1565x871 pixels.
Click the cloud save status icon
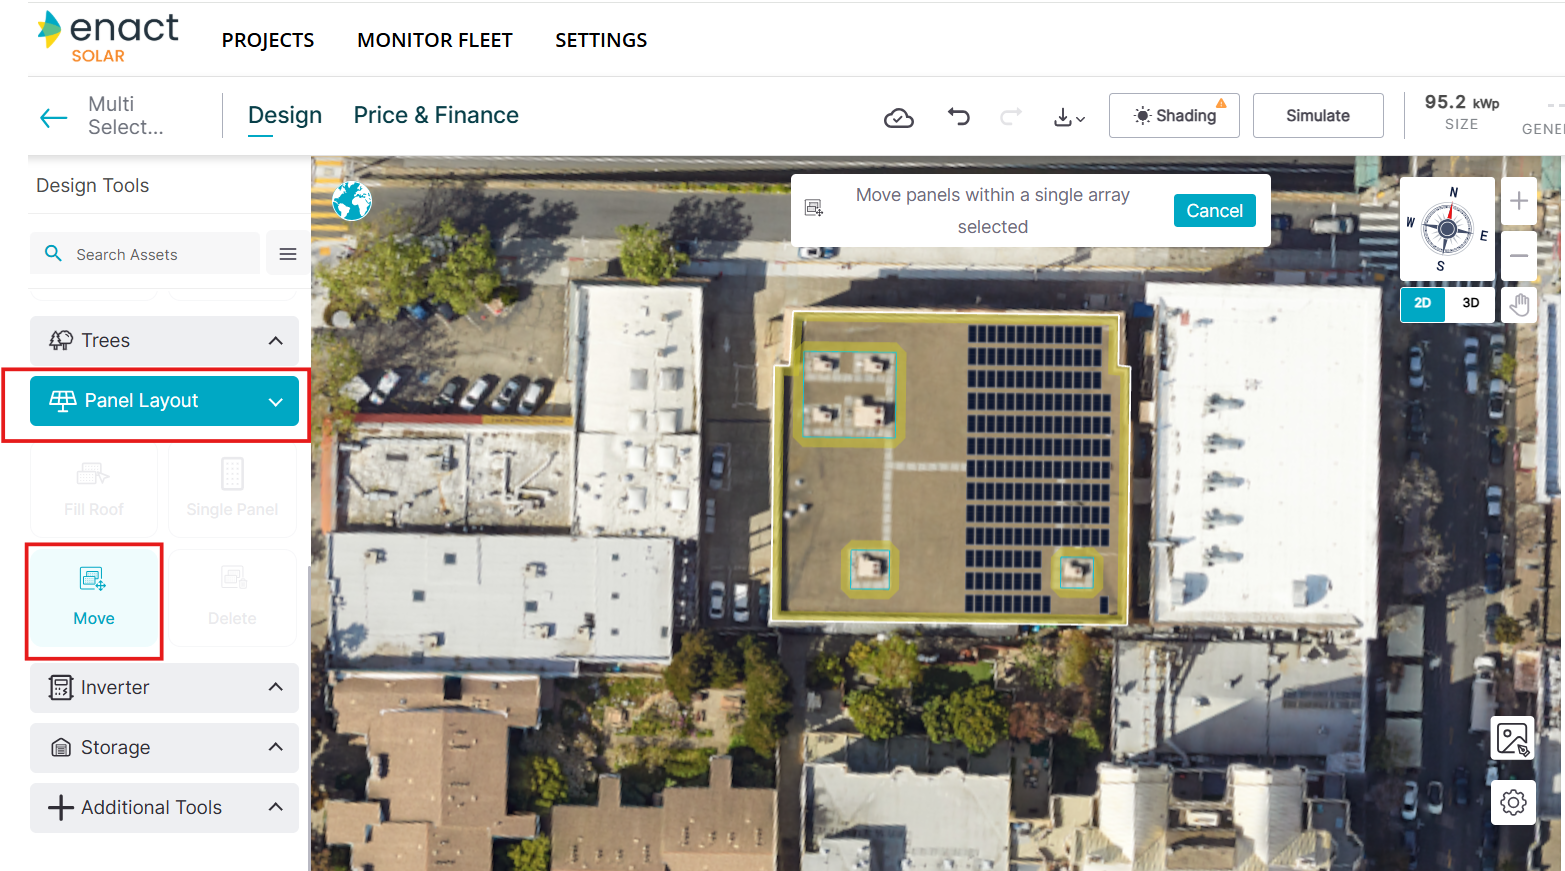pos(898,118)
